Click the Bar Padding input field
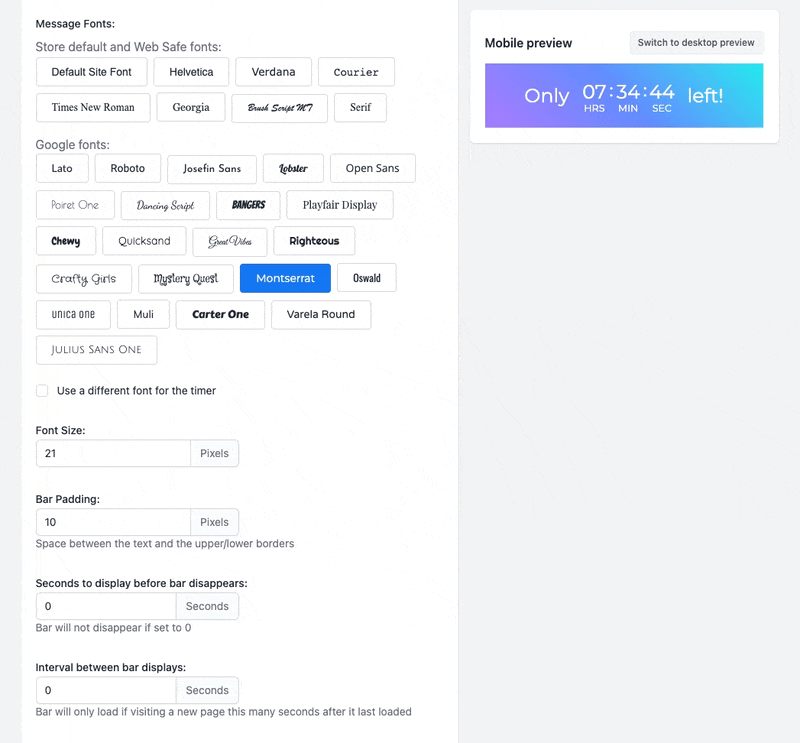The image size is (800, 743). pos(113,522)
